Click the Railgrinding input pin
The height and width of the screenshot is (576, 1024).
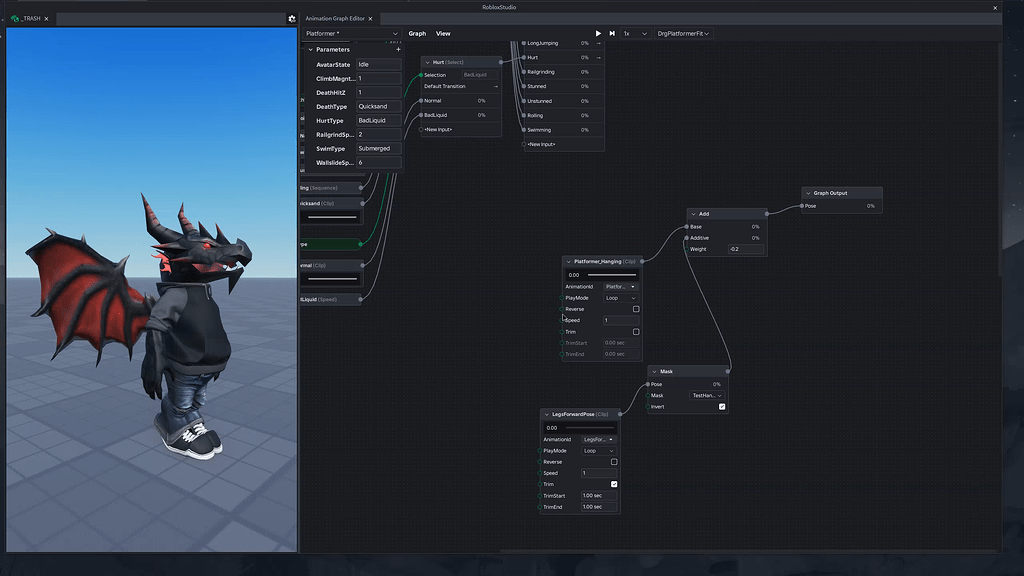524,72
